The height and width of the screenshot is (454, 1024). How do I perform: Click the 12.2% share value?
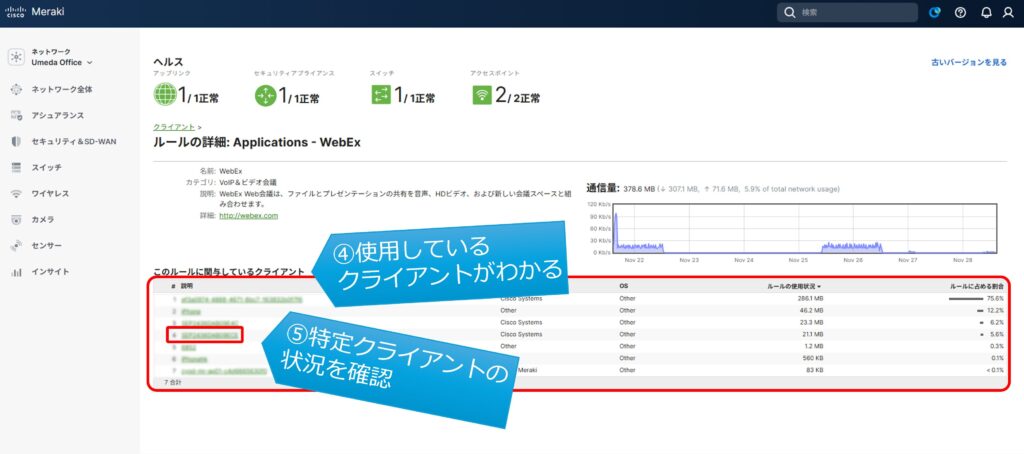995,311
